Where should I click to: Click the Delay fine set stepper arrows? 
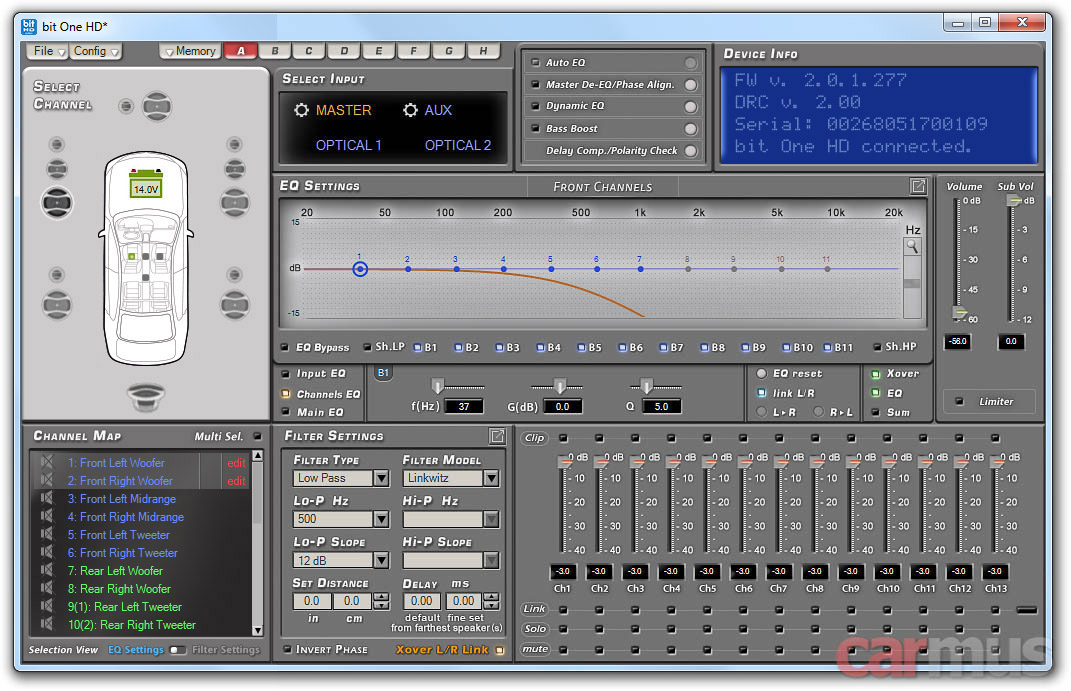click(491, 601)
